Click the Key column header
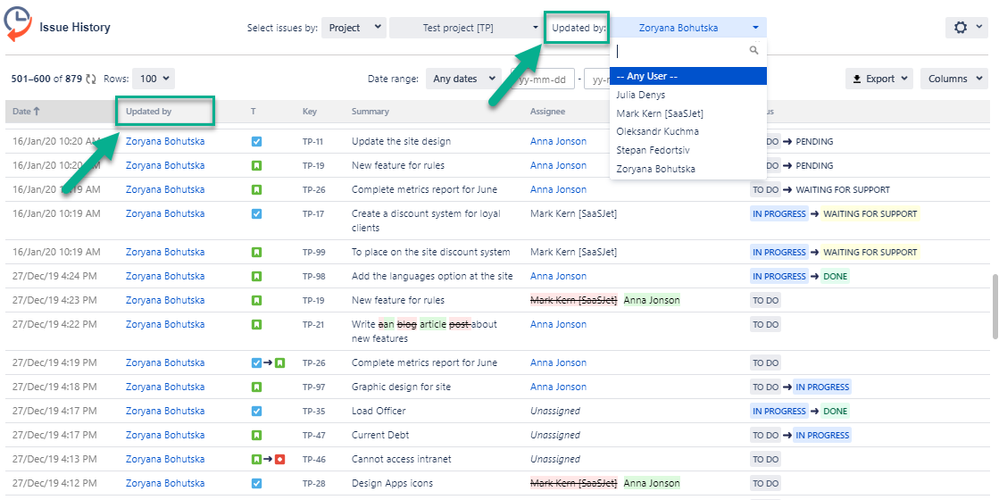The image size is (999, 500). (x=310, y=111)
